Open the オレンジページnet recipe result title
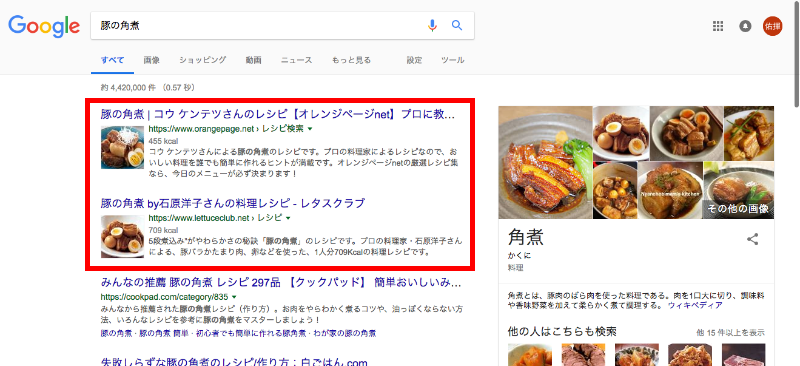The image size is (800, 366). [278, 114]
